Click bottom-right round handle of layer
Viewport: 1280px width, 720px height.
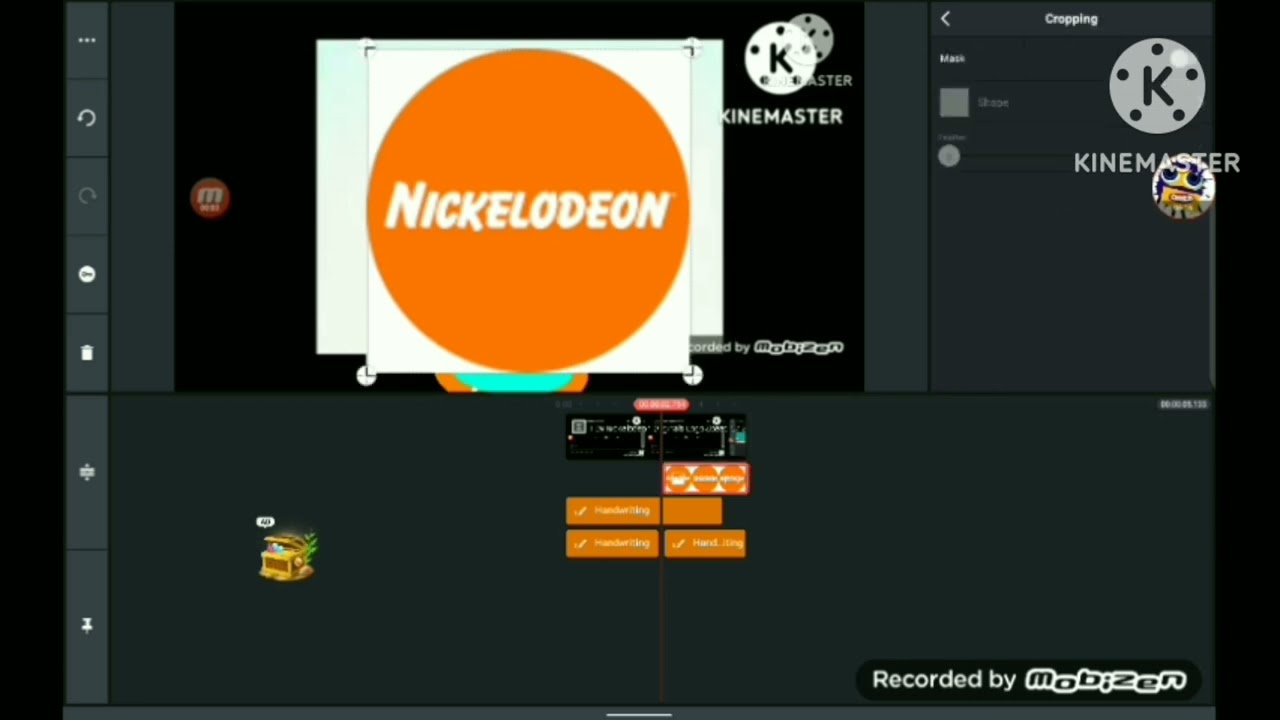(693, 375)
